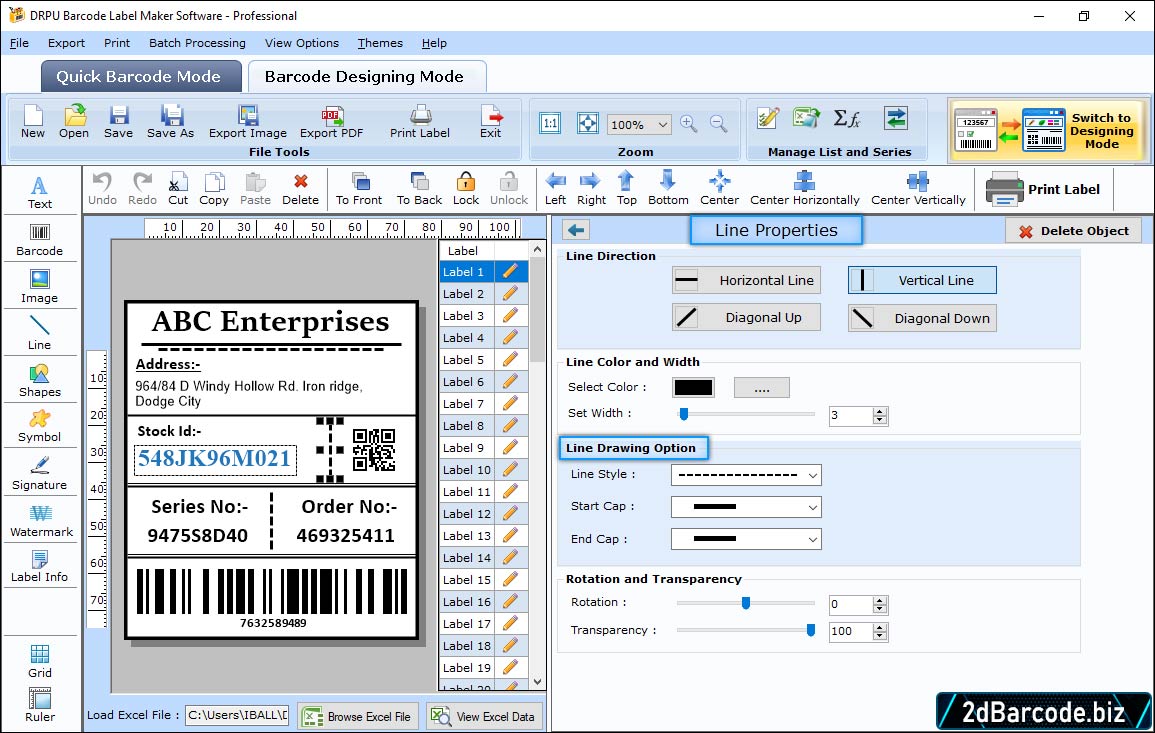1155x733 pixels.
Task: Select the Text tool in sidebar
Action: (x=40, y=192)
